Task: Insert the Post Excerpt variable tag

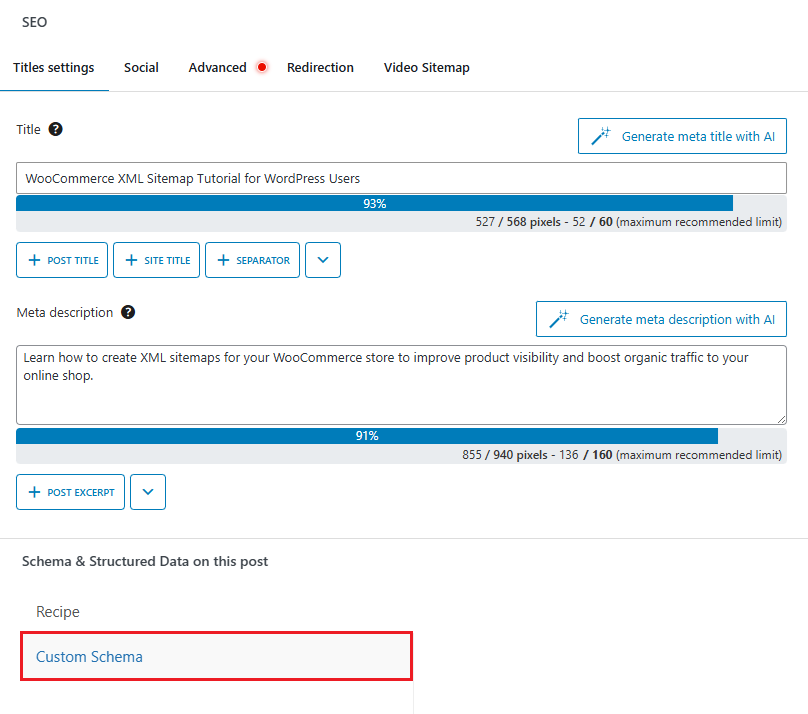Action: click(x=71, y=492)
